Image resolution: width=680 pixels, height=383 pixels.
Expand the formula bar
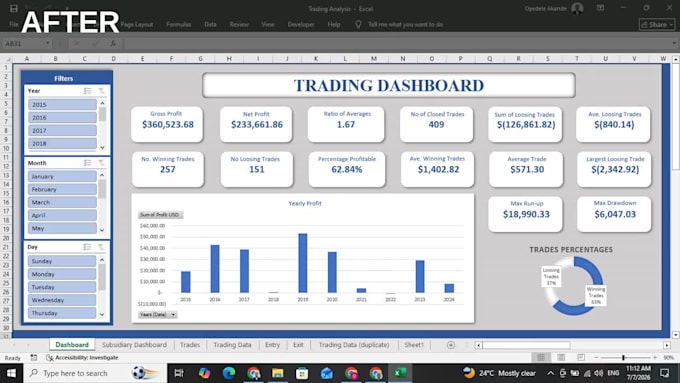(673, 43)
